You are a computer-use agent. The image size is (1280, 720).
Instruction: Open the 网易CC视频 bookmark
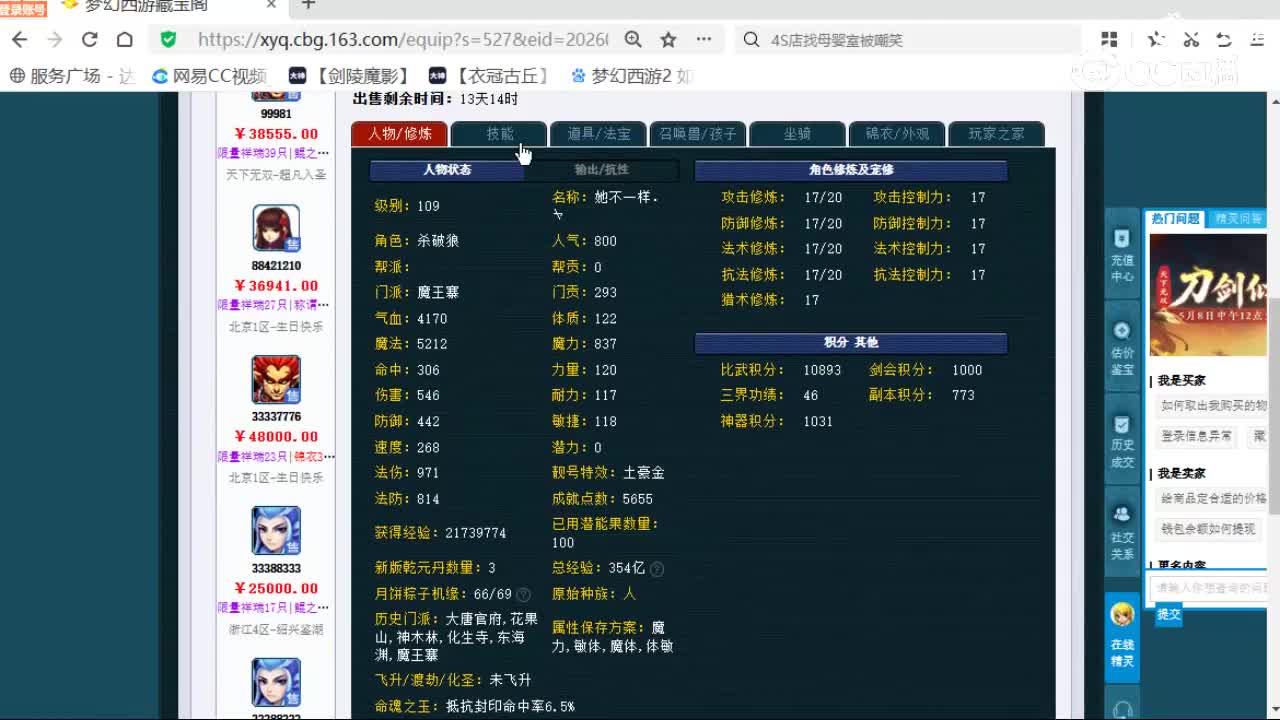(x=209, y=76)
